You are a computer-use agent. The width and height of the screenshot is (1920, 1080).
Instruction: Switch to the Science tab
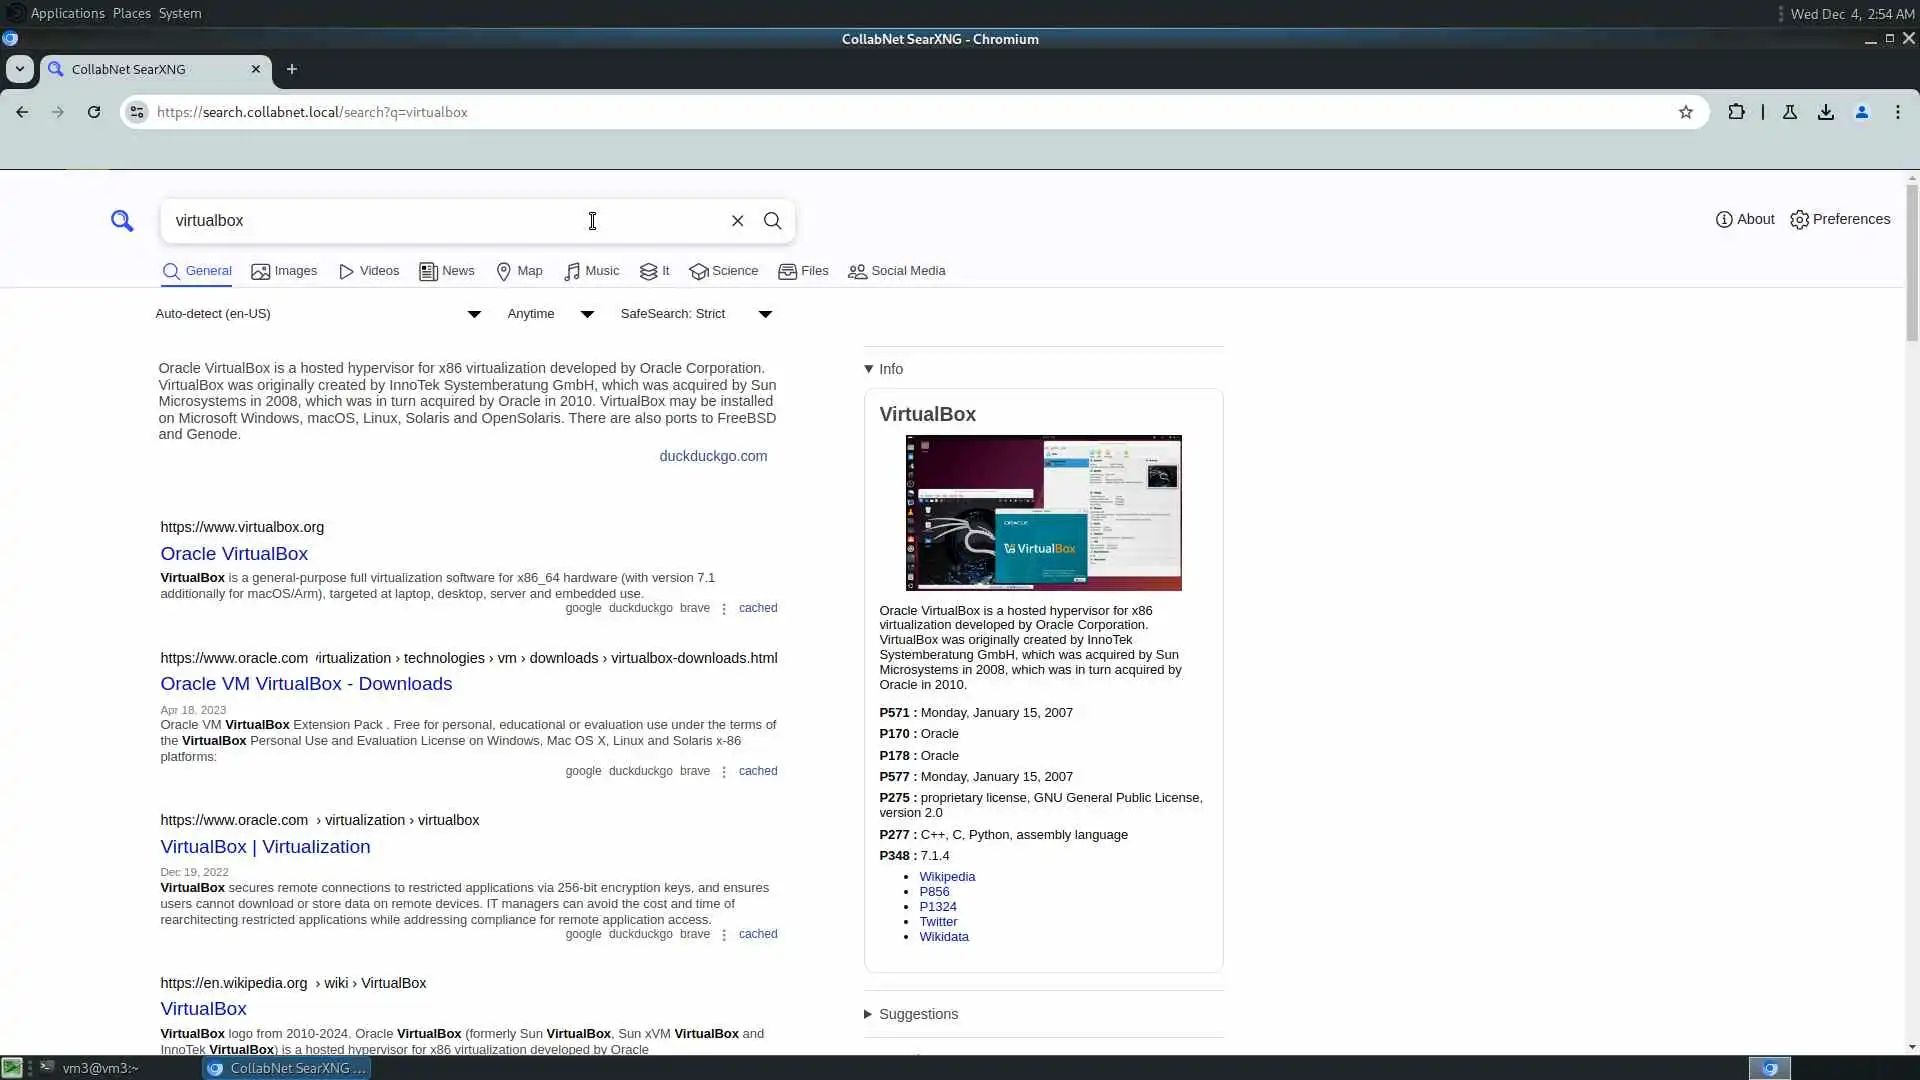[x=724, y=271]
